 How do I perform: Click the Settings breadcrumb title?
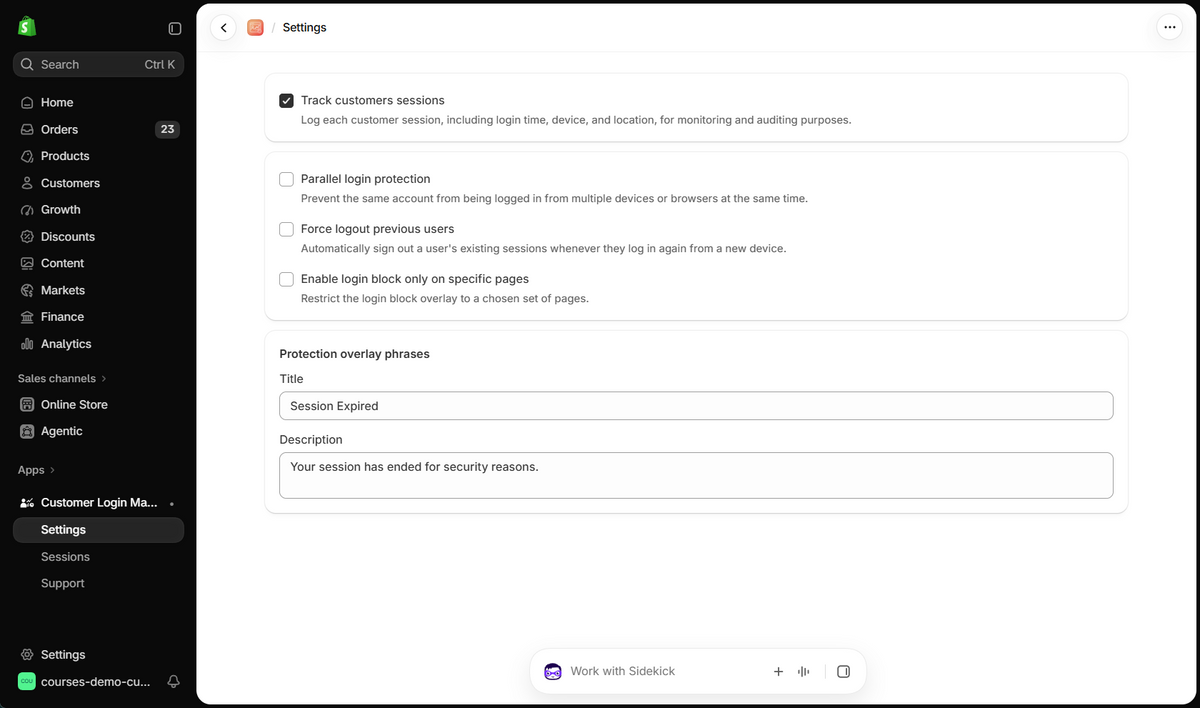[305, 28]
